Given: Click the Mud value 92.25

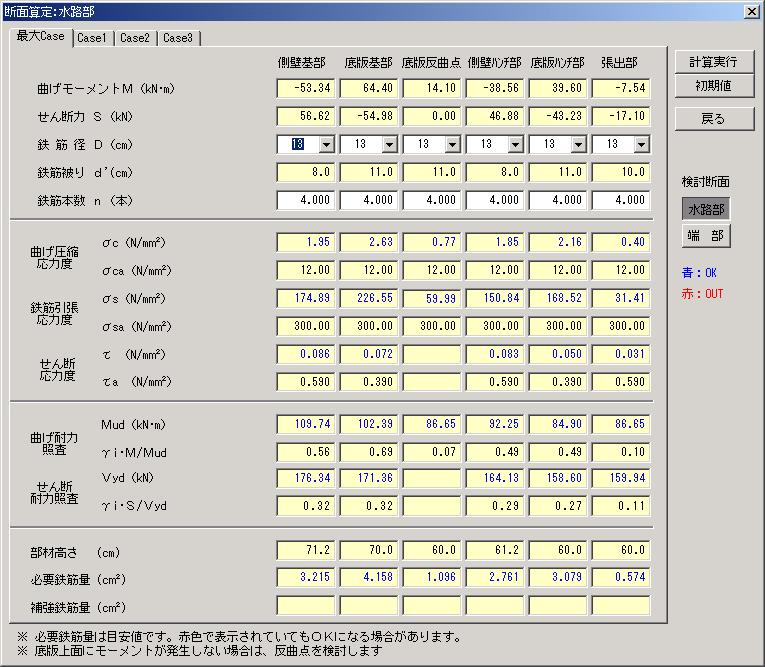Looking at the screenshot, I should click(495, 424).
